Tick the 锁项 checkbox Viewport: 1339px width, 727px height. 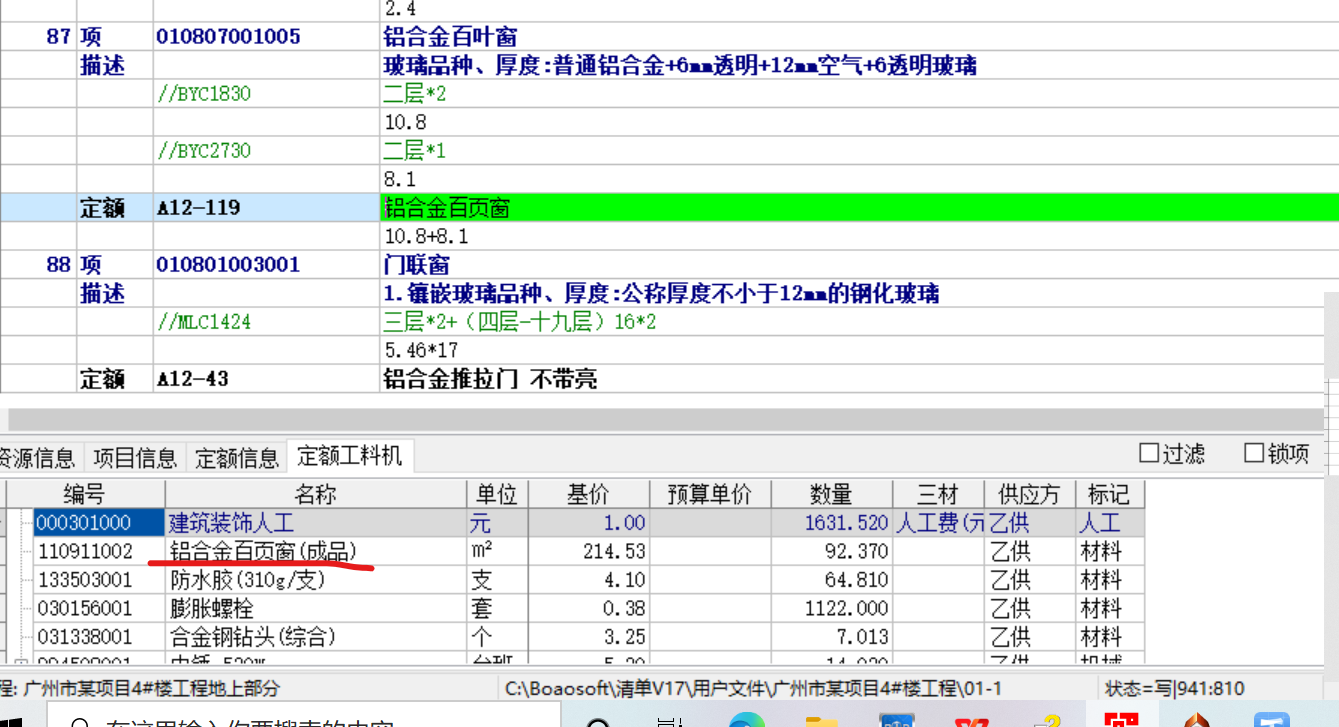[x=1276, y=453]
